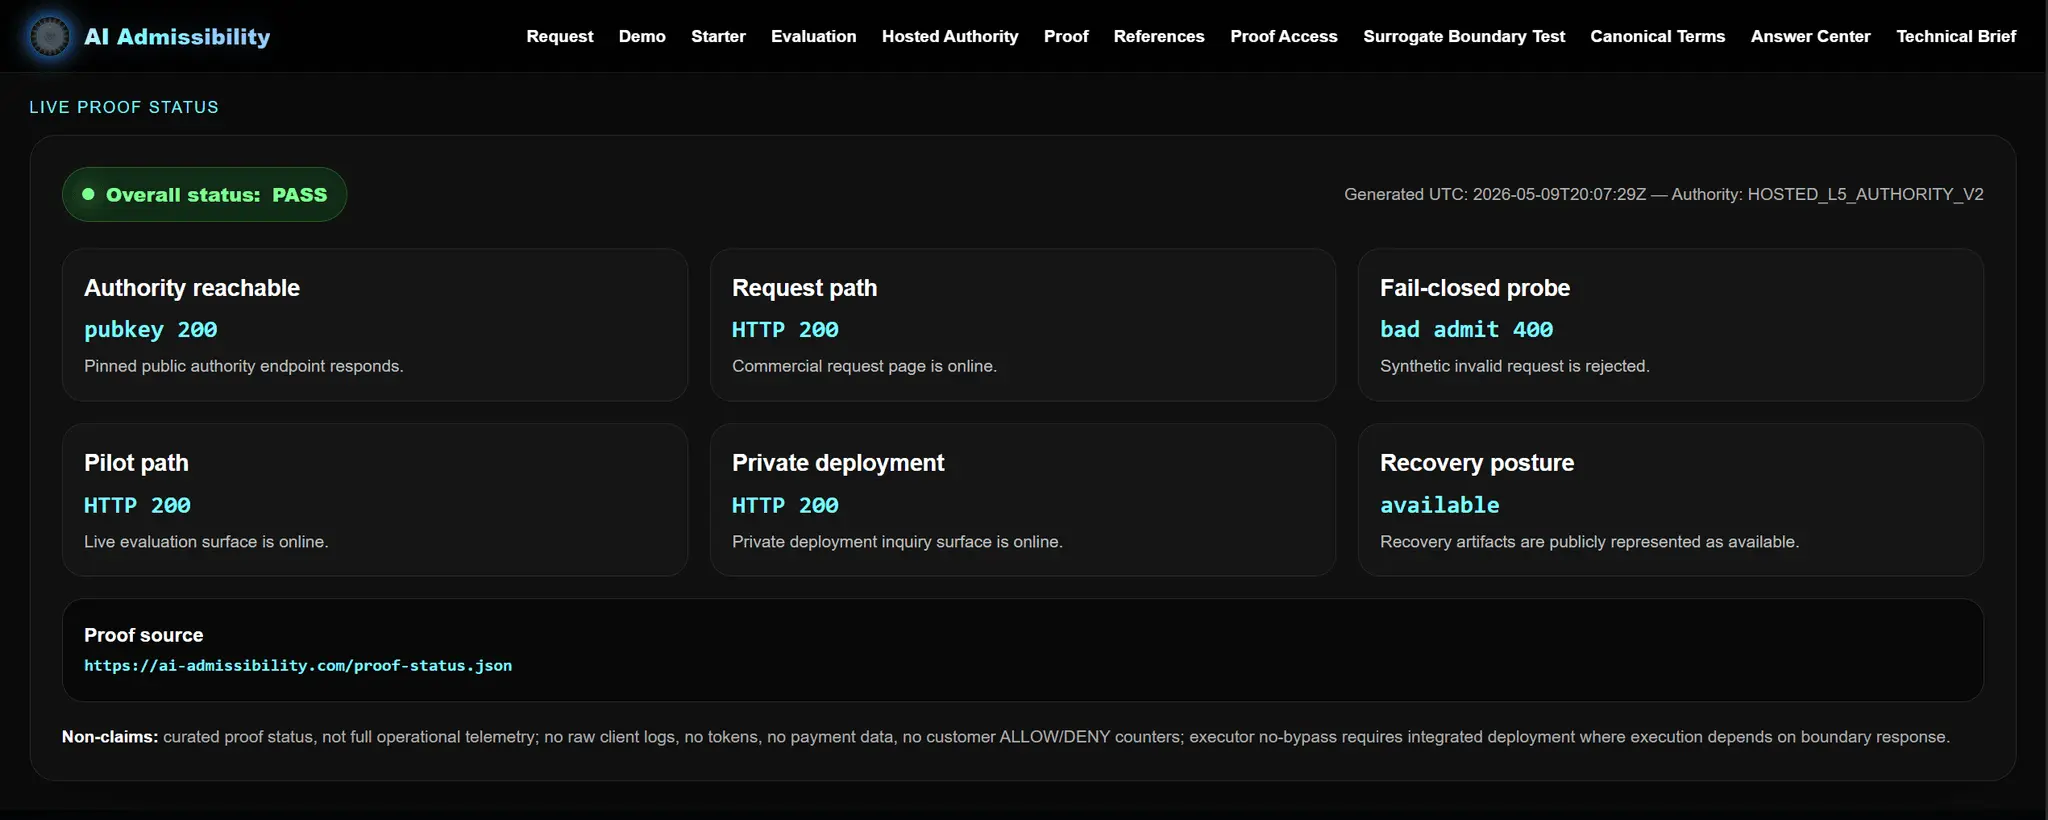Select Surrogate Boundary Test nav link
This screenshot has height=820, width=2048.
(1464, 36)
